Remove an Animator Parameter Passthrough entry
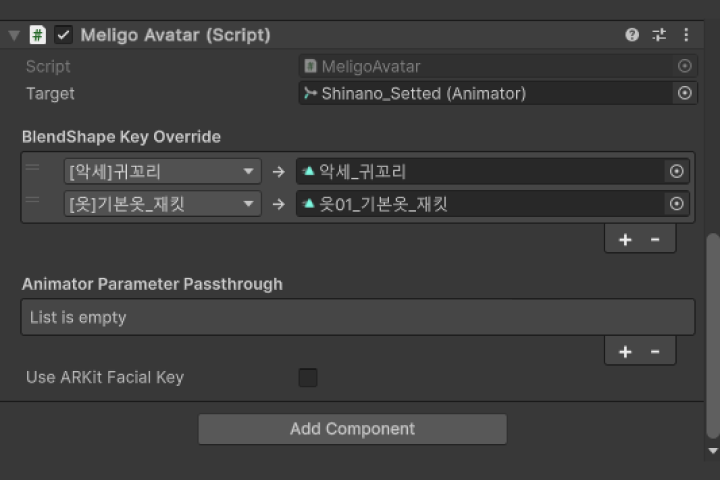 pos(655,352)
